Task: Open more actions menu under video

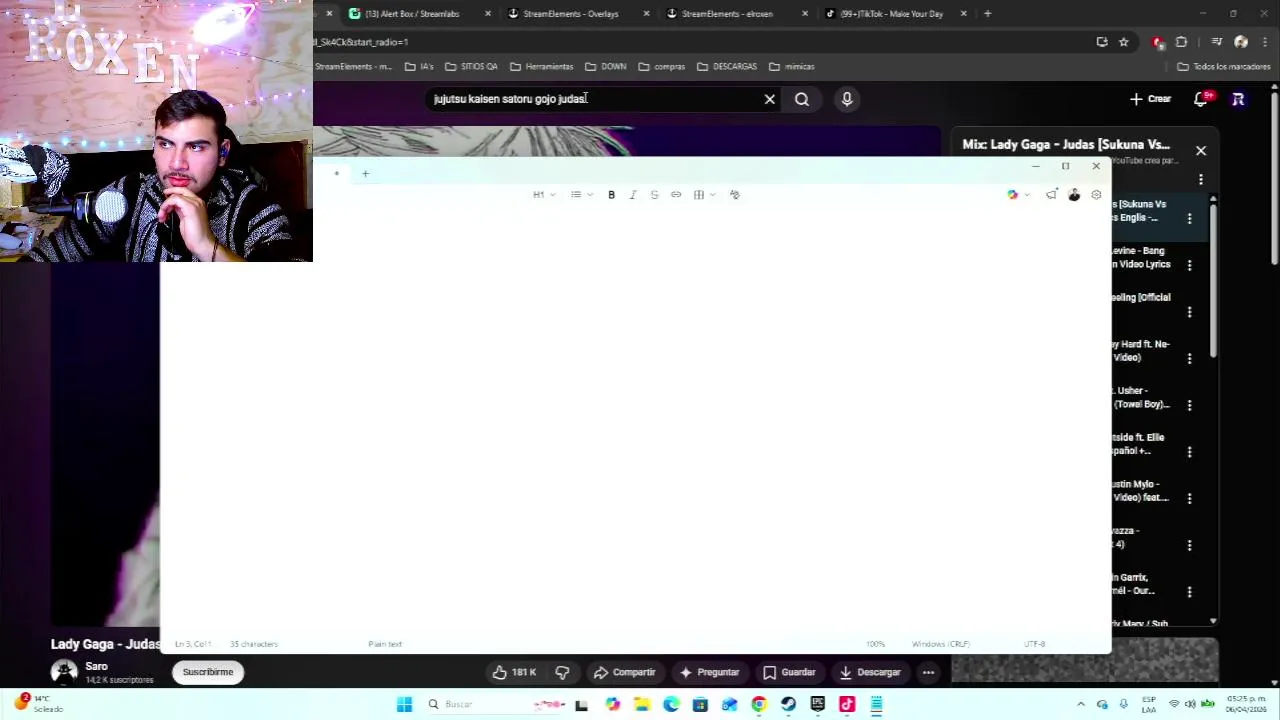Action: tap(928, 672)
